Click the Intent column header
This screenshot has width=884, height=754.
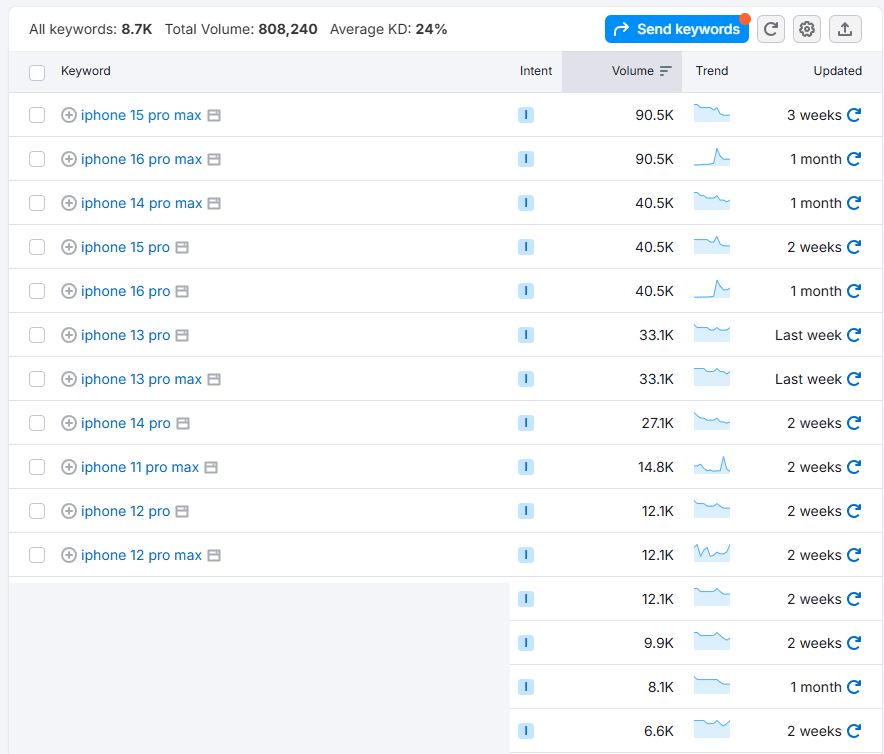[536, 71]
